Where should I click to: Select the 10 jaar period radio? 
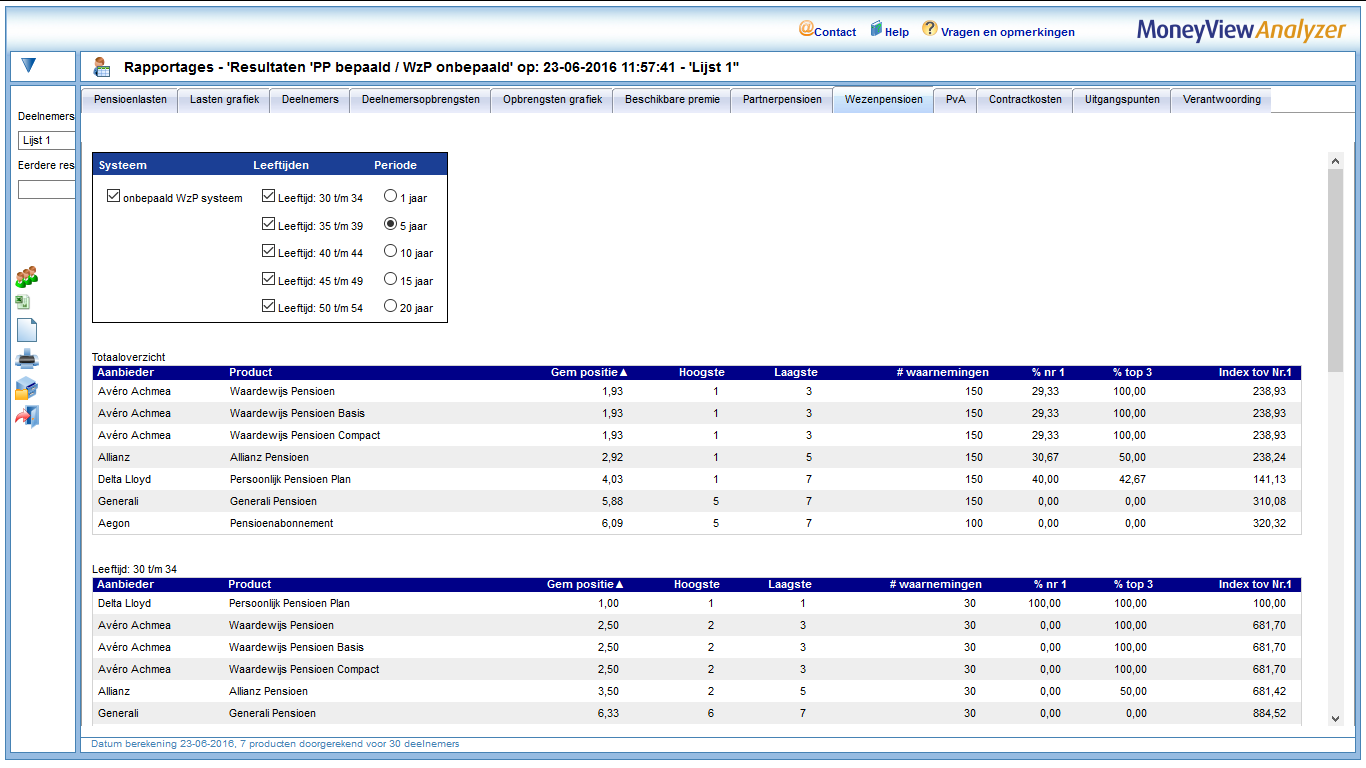pos(390,251)
